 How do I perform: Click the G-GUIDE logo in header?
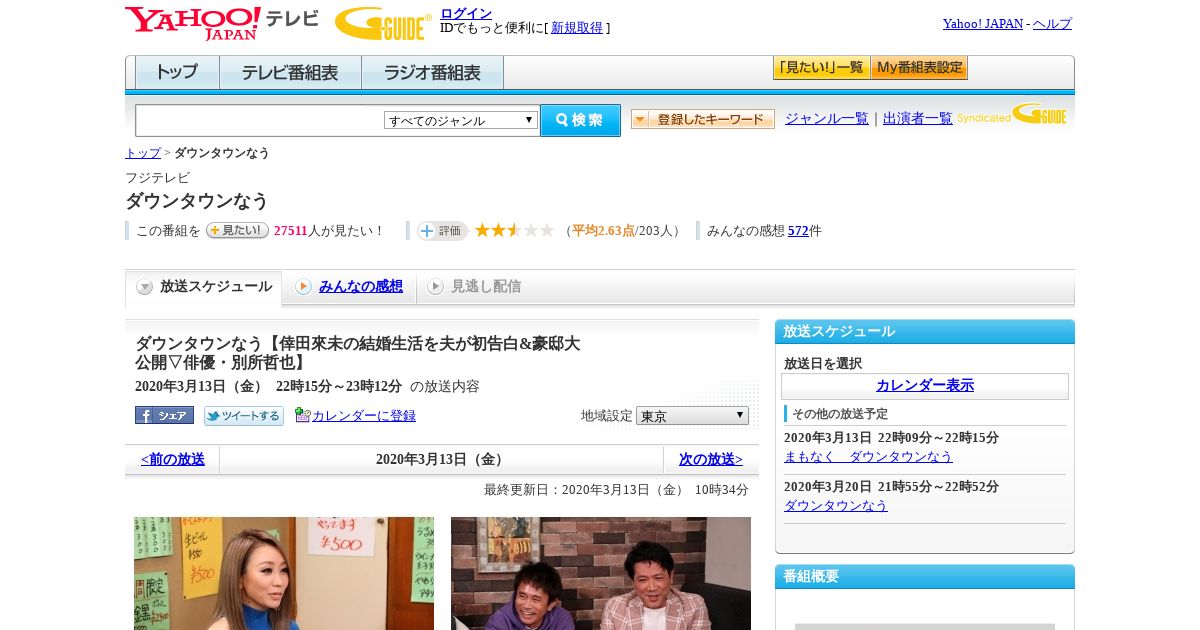click(383, 23)
